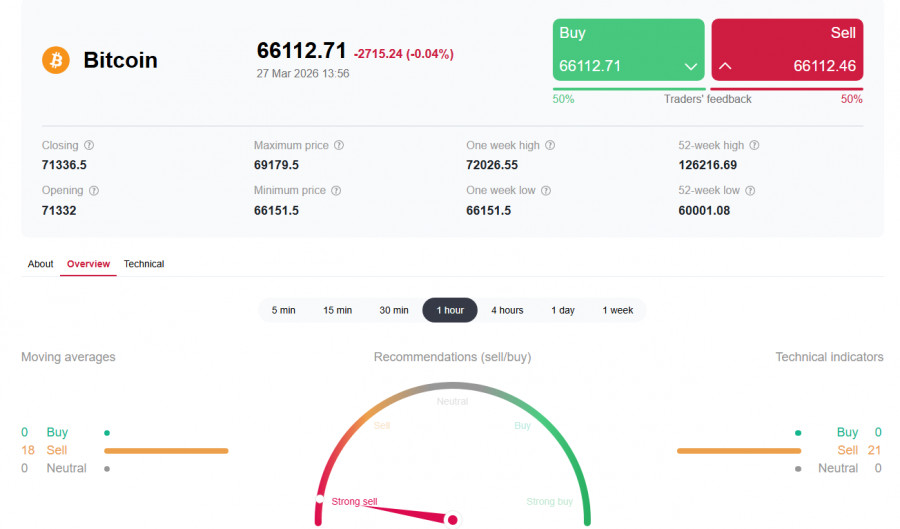Click the One week high help icon
This screenshot has width=900, height=529.
550,145
